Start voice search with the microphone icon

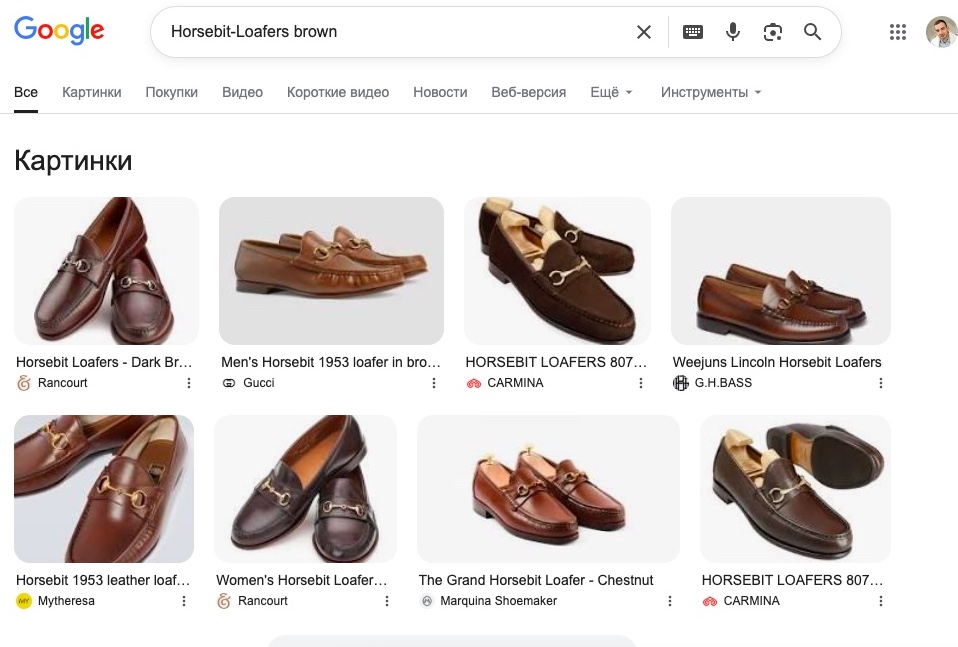pyautogui.click(x=733, y=32)
